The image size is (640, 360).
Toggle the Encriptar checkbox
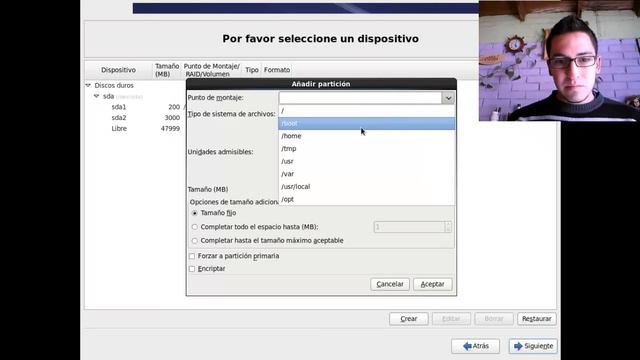point(192,269)
